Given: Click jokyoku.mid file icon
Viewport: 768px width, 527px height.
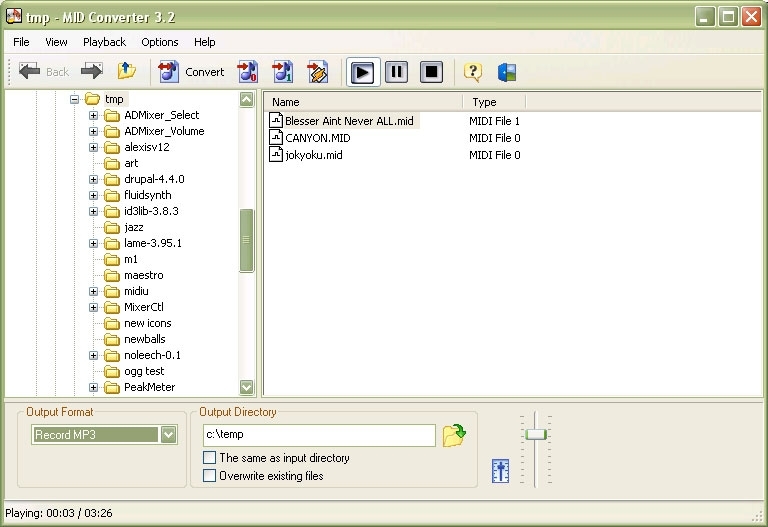Looking at the screenshot, I should point(276,155).
